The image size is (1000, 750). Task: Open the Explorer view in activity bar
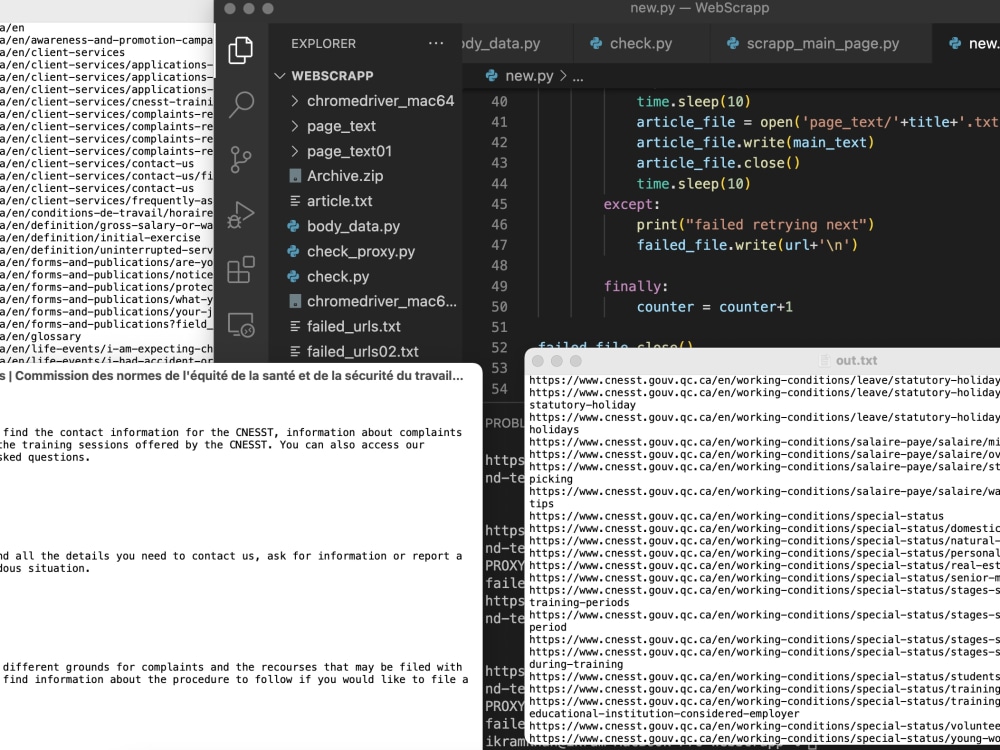pyautogui.click(x=240, y=50)
